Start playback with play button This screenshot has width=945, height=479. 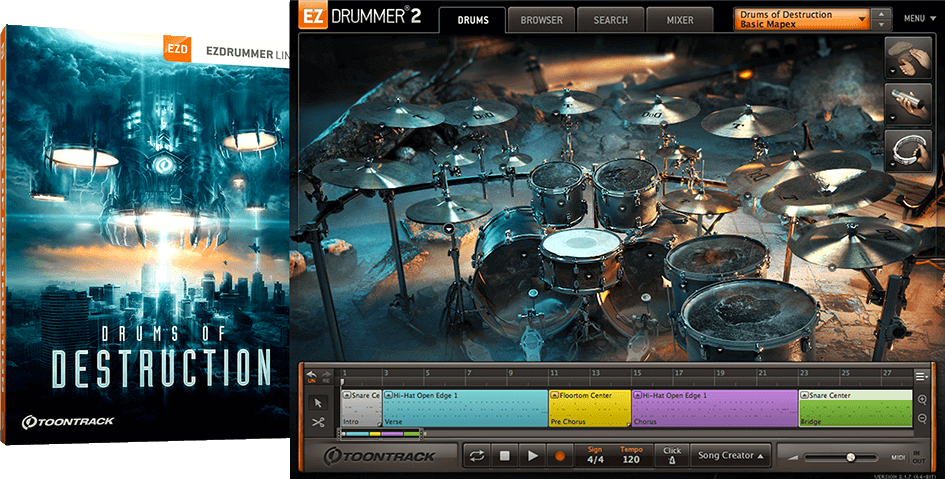(532, 456)
